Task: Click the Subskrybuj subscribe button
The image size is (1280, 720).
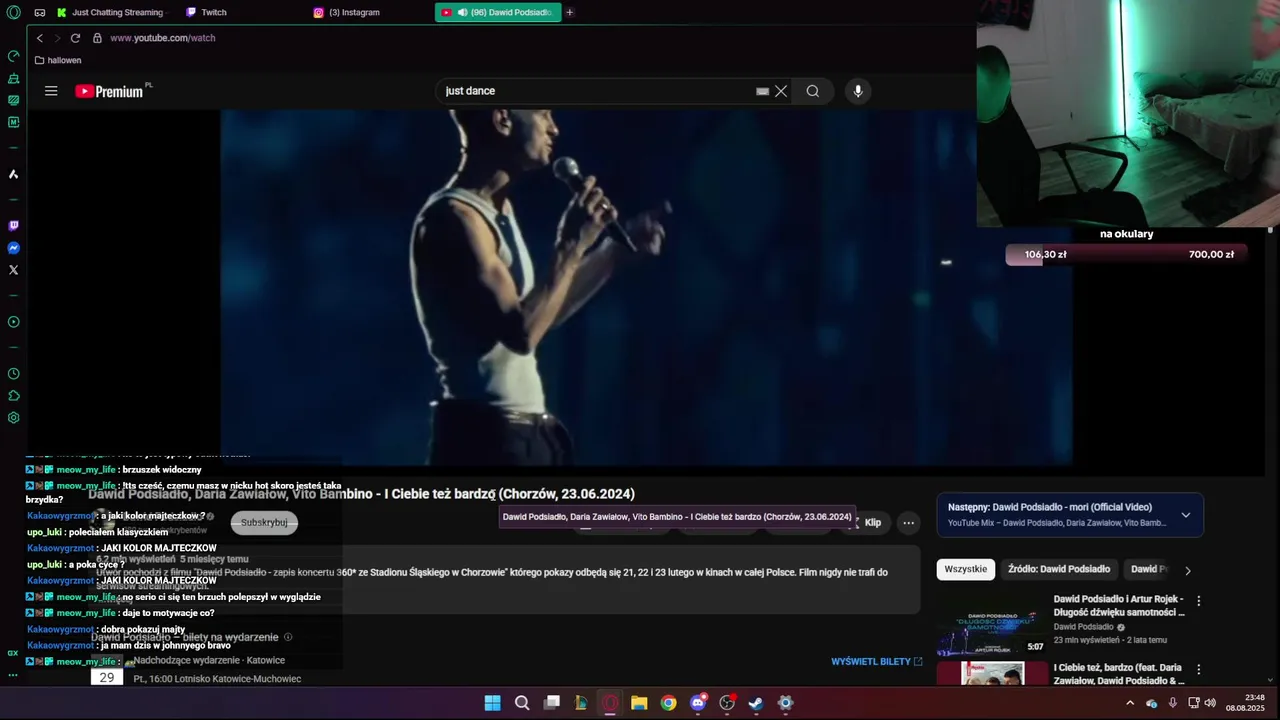Action: [x=264, y=522]
